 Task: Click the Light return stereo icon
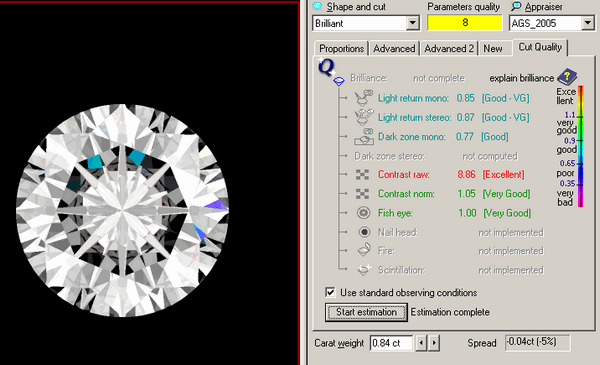(364, 117)
